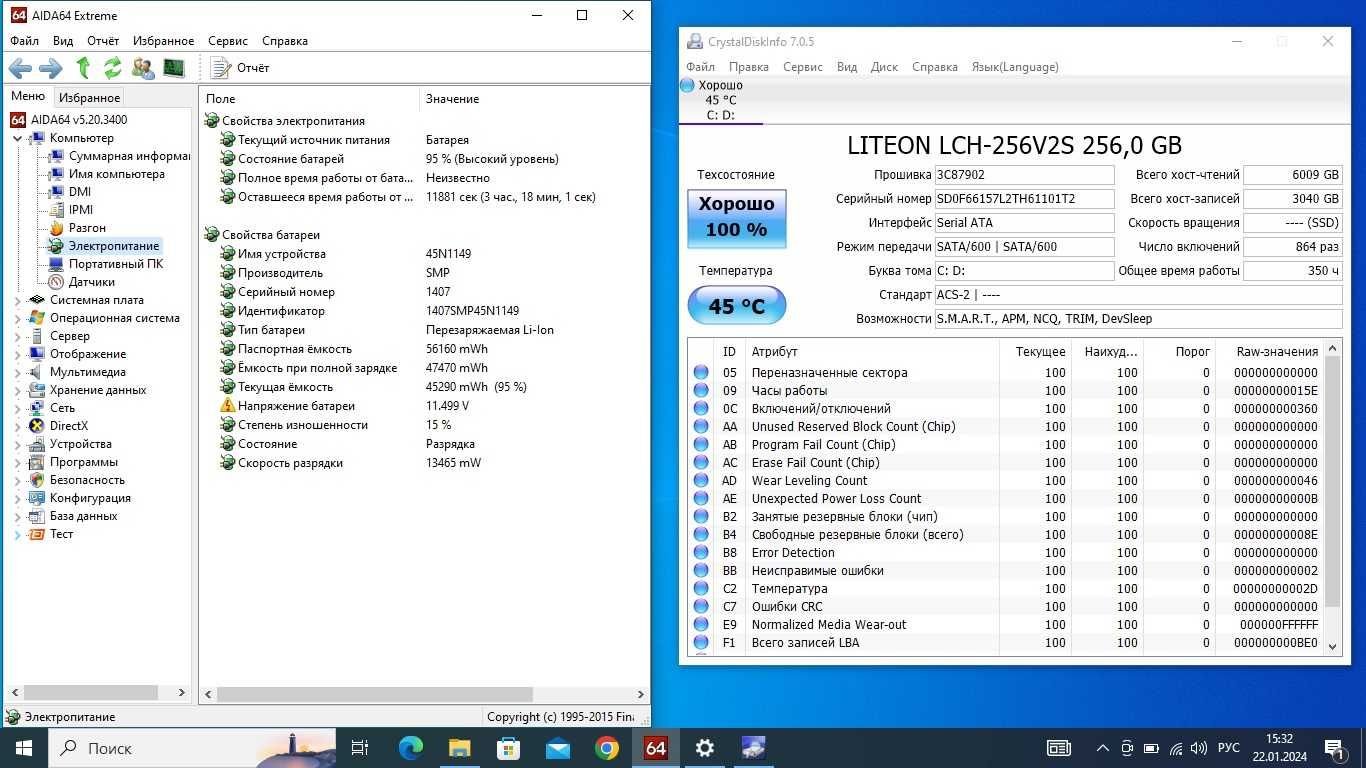Open the notification center icon

click(x=1335, y=748)
